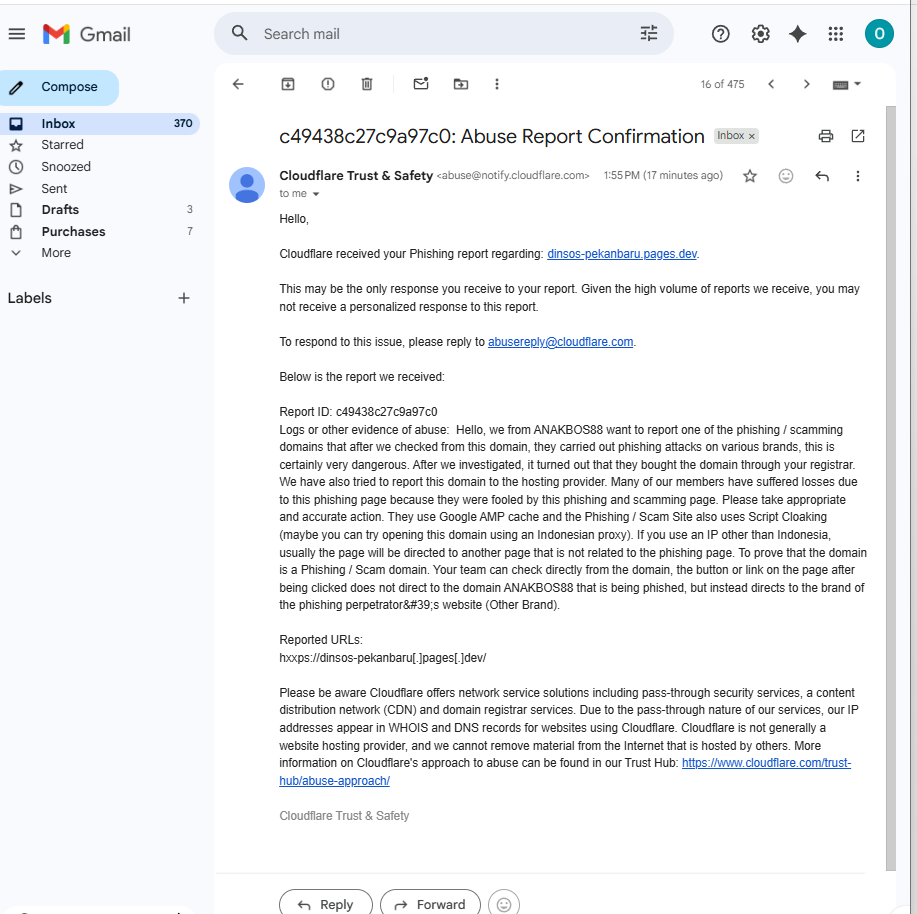The width and height of the screenshot is (917, 914).
Task: Open the Drafts folder
Action: click(x=60, y=209)
